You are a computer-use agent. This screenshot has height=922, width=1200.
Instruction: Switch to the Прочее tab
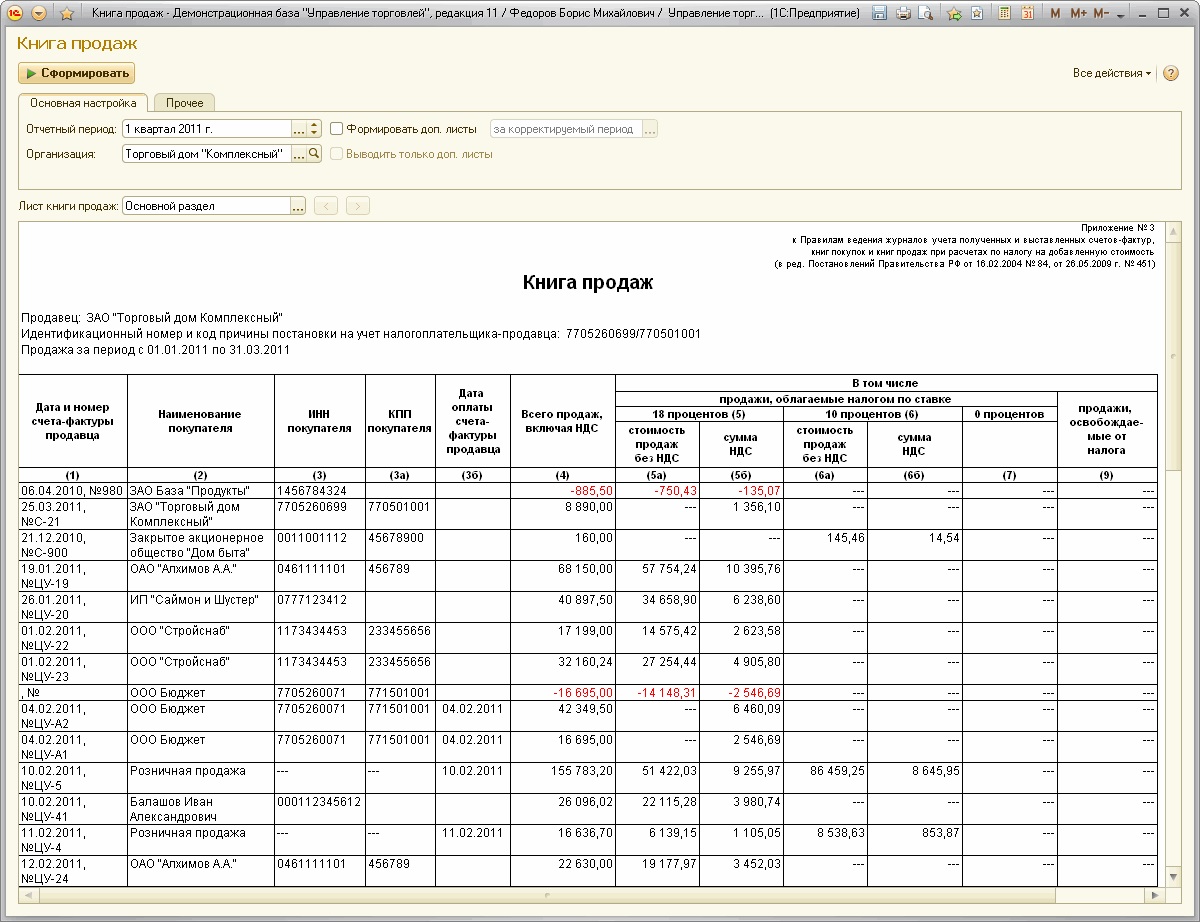185,103
